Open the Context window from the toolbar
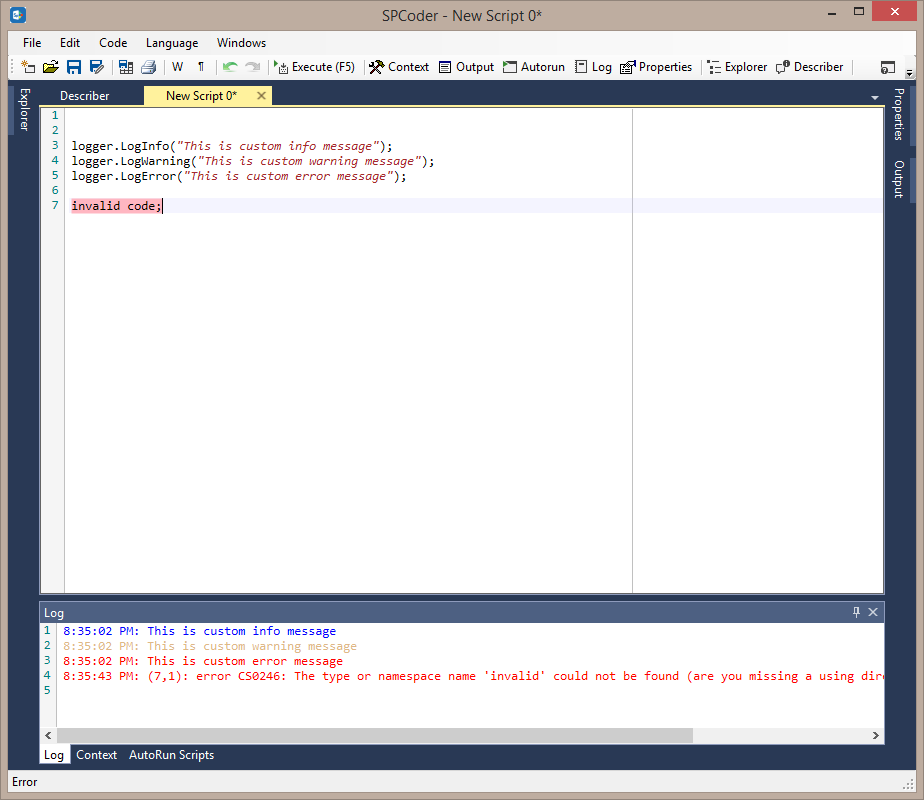The image size is (924, 800). coord(399,67)
